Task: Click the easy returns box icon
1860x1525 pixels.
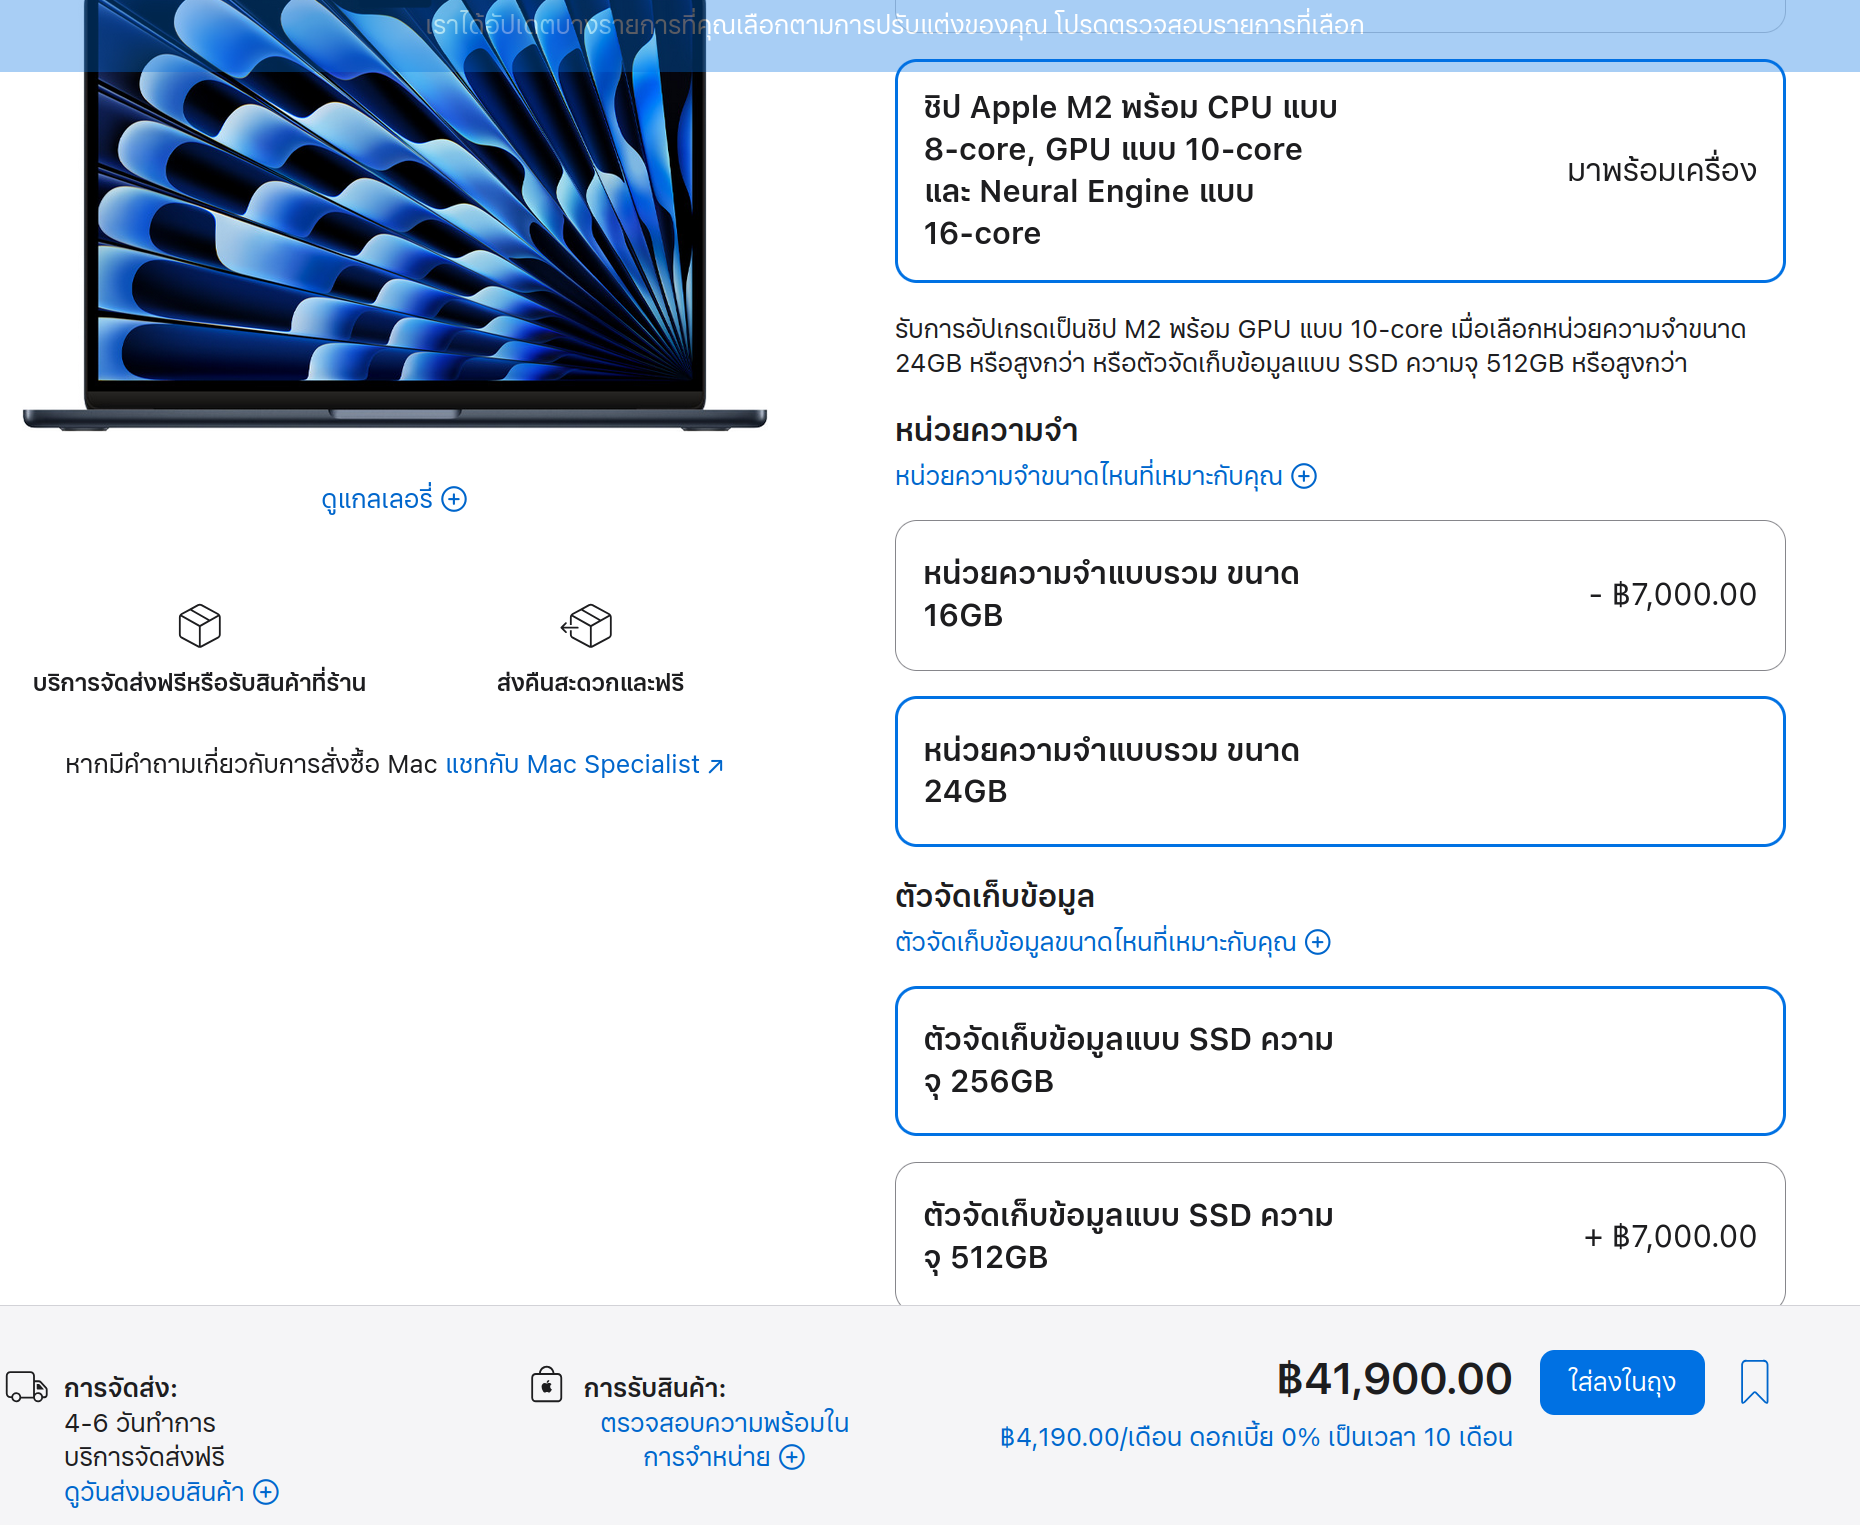Action: 587,626
